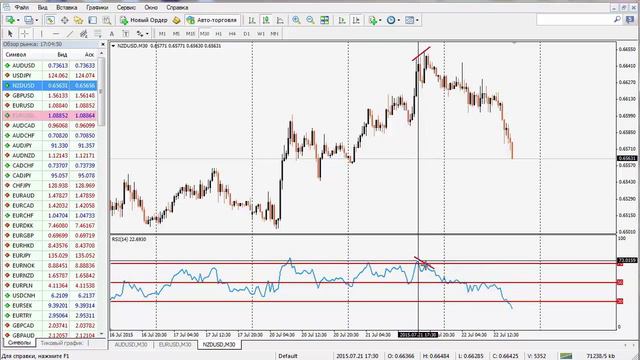Toggle the Navigator folder-star icon

78,20
